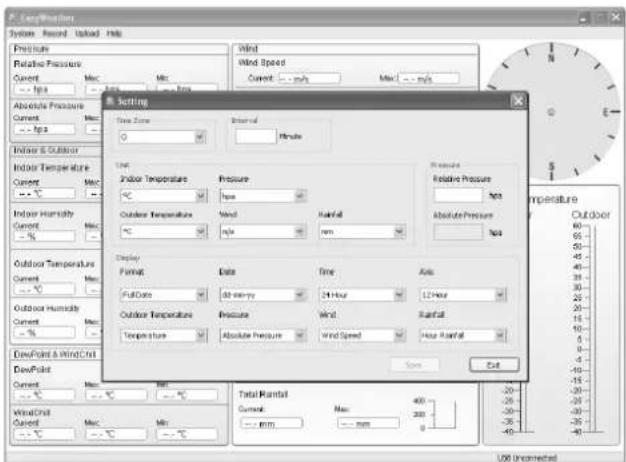Click the Wind Speed Current field
Screen dimensions: 626x462
point(309,79)
